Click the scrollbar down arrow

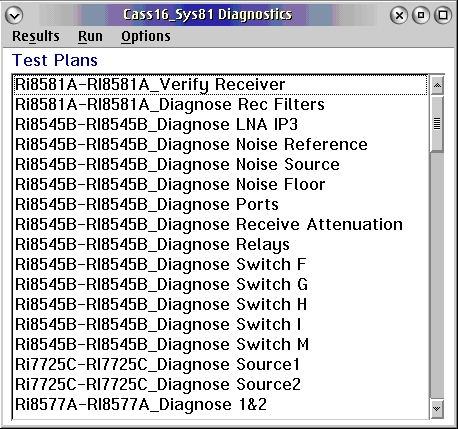pos(437,408)
